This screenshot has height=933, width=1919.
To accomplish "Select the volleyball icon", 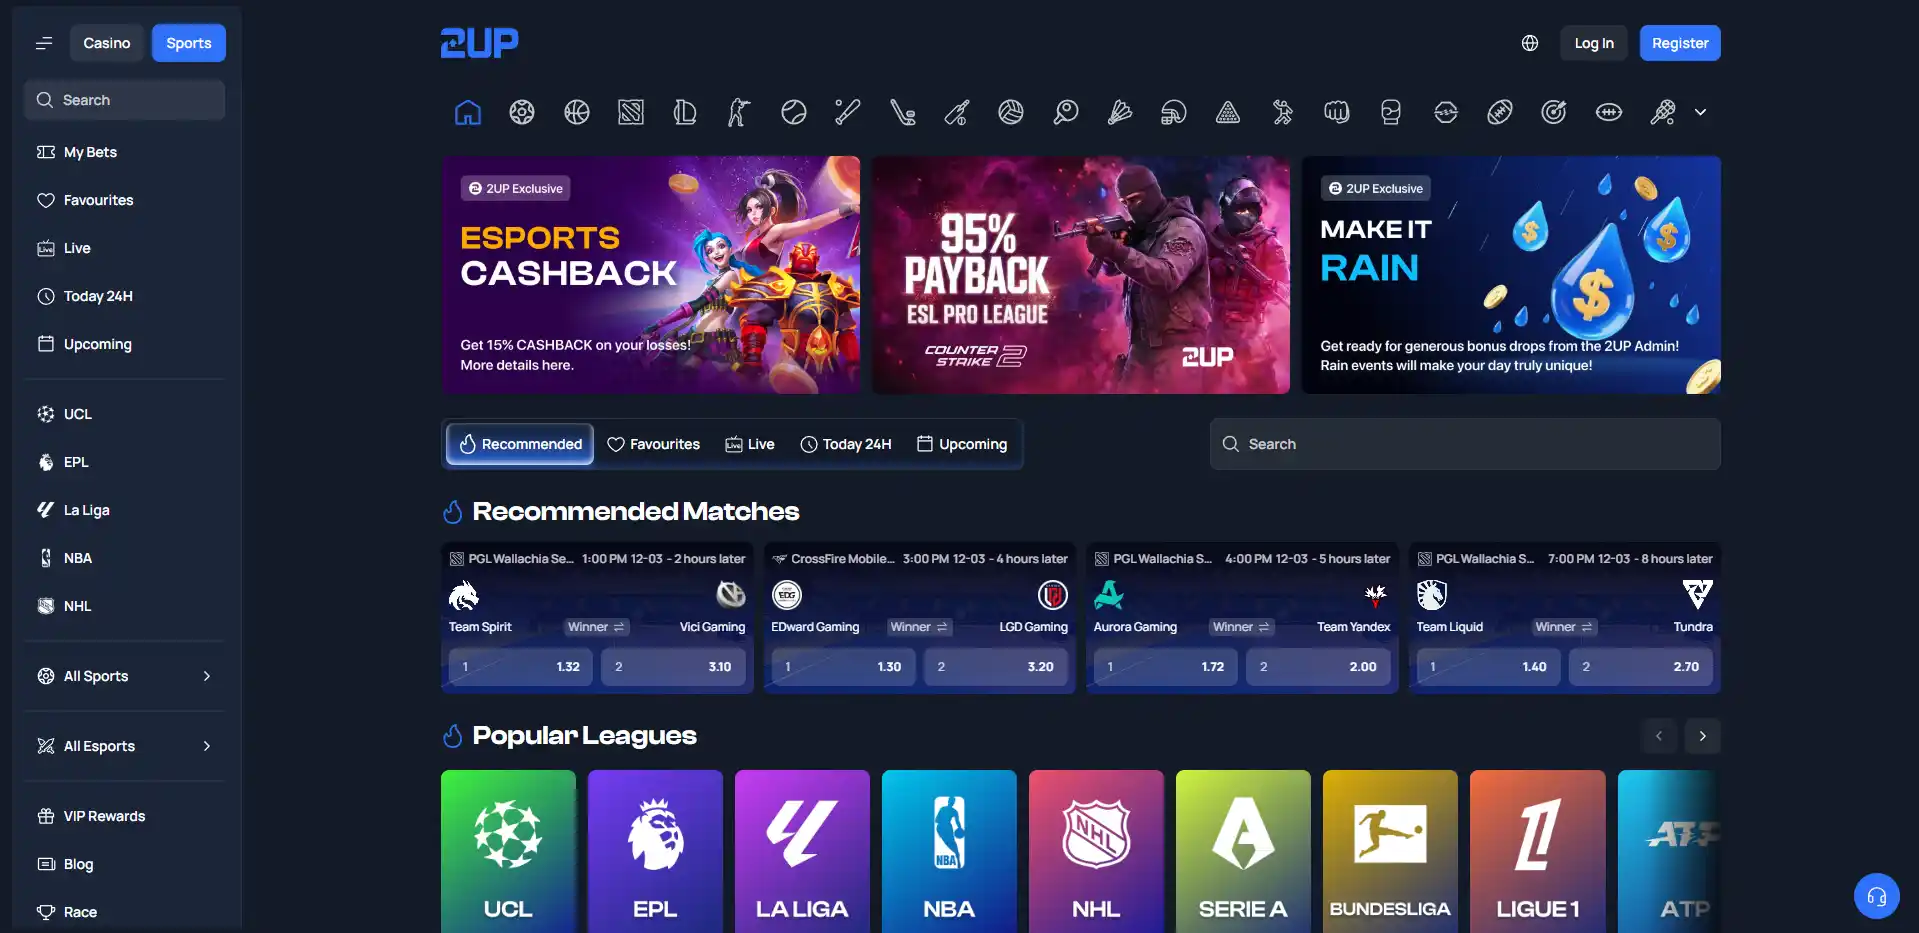I will [1011, 112].
